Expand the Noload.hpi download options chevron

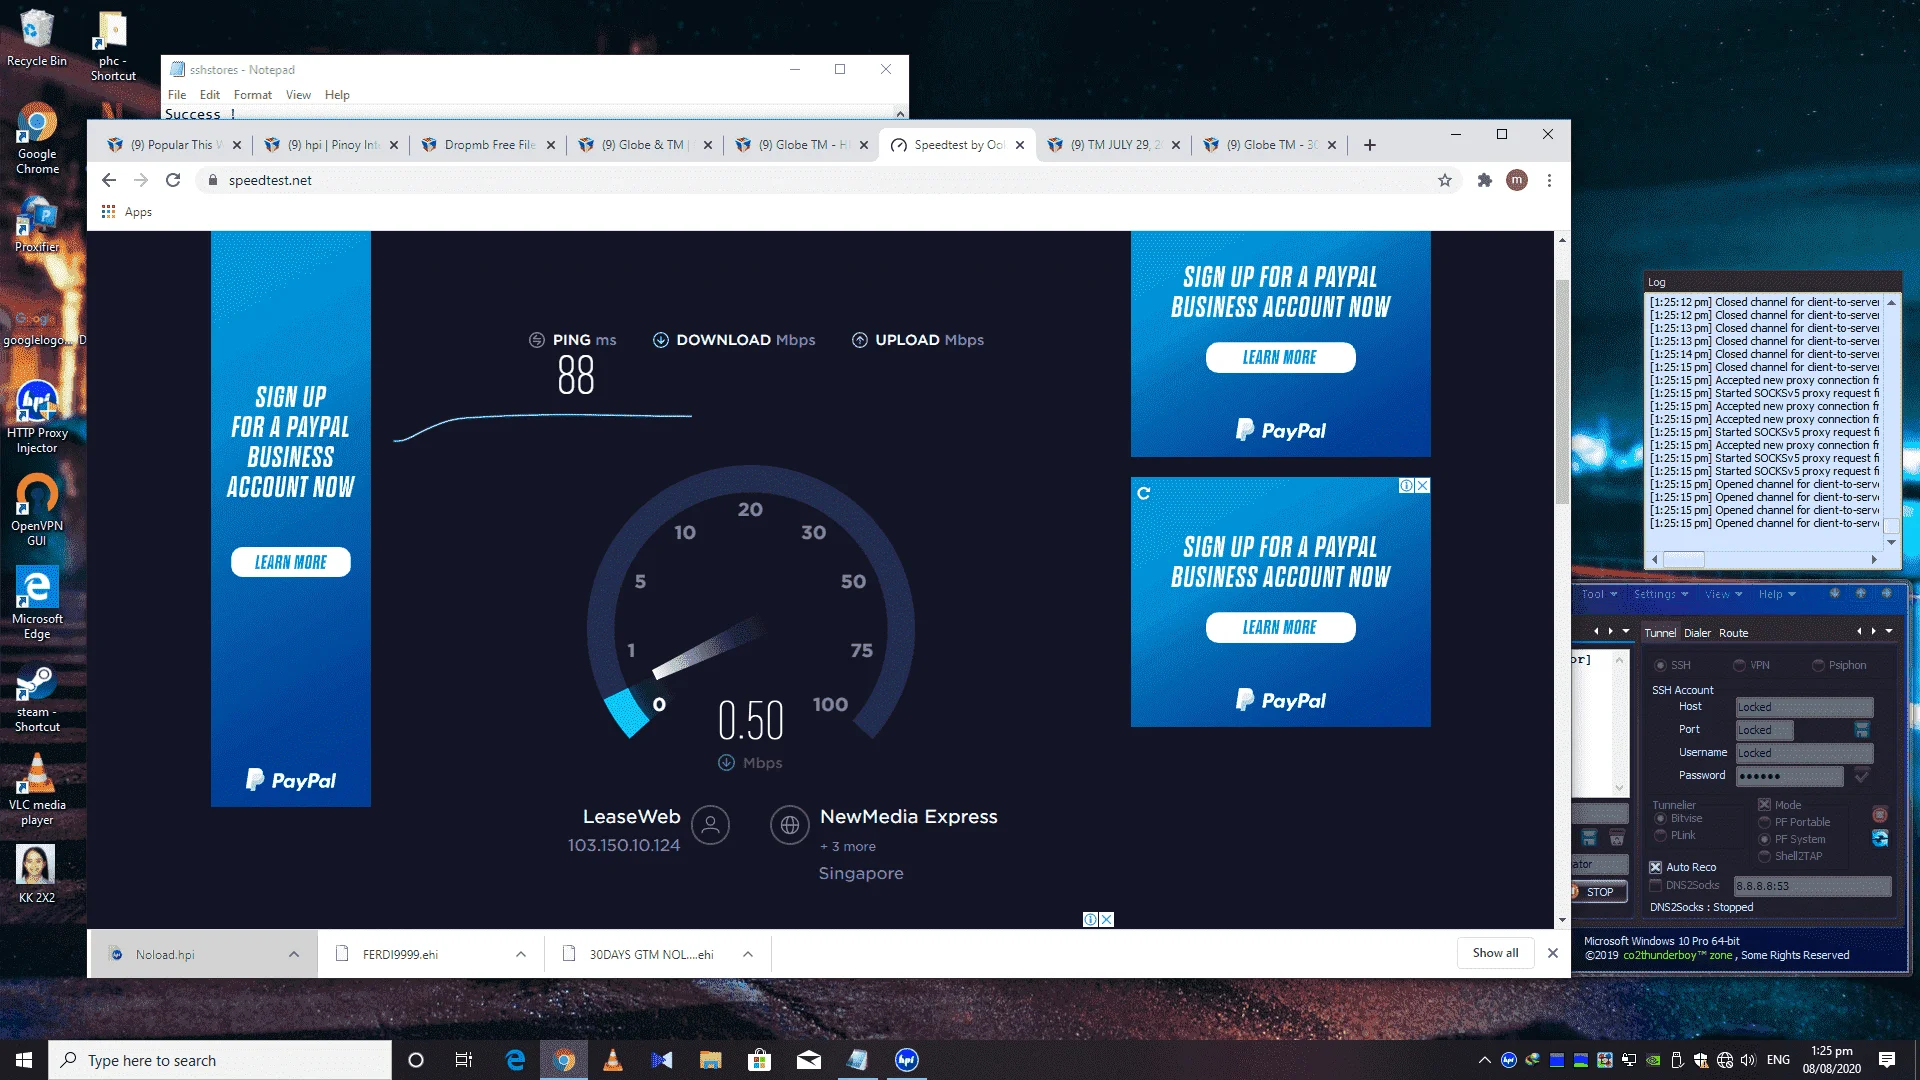pyautogui.click(x=293, y=954)
